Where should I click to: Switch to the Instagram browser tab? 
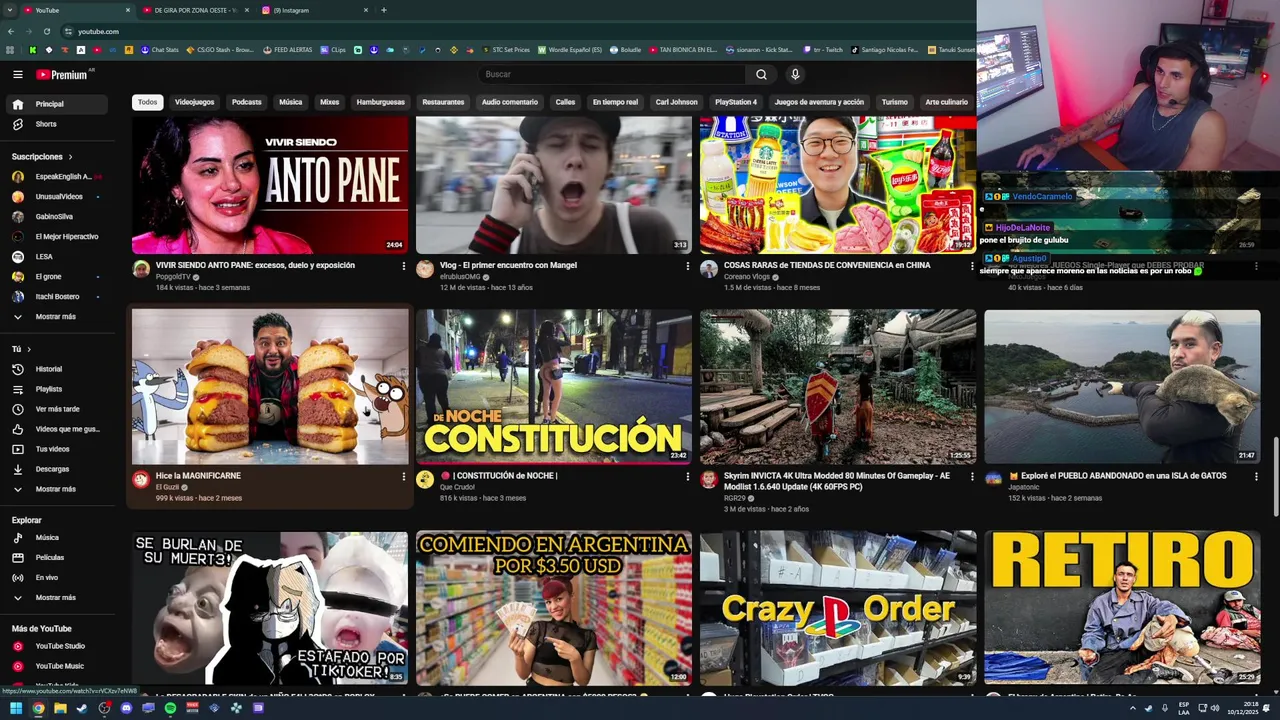pyautogui.click(x=313, y=10)
